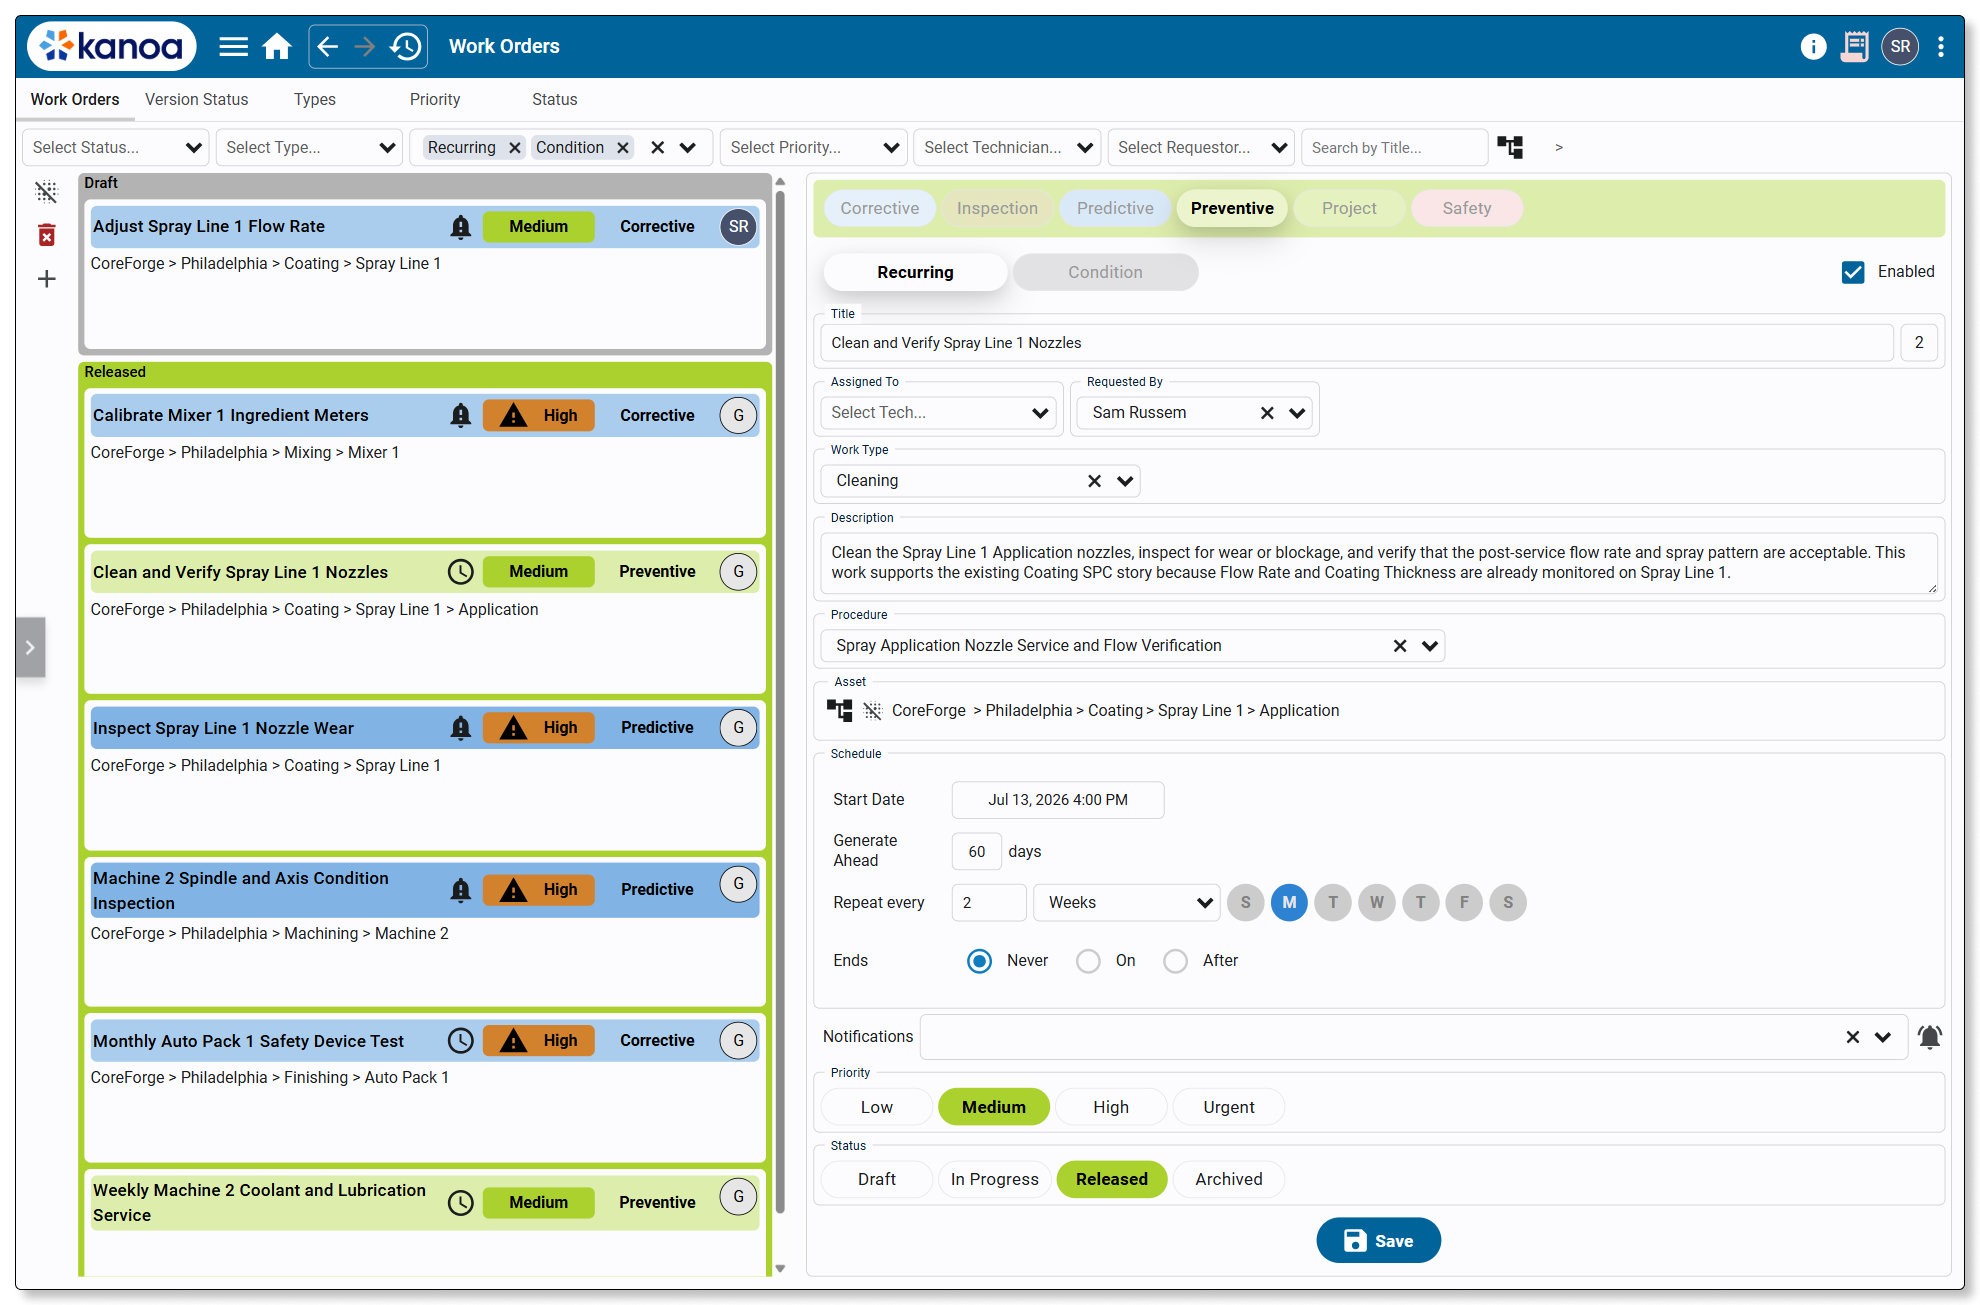Click clock icon on Monthly Auto Pack 1 Safety Device Test
The height and width of the screenshot is (1305, 1980).
click(x=460, y=1041)
